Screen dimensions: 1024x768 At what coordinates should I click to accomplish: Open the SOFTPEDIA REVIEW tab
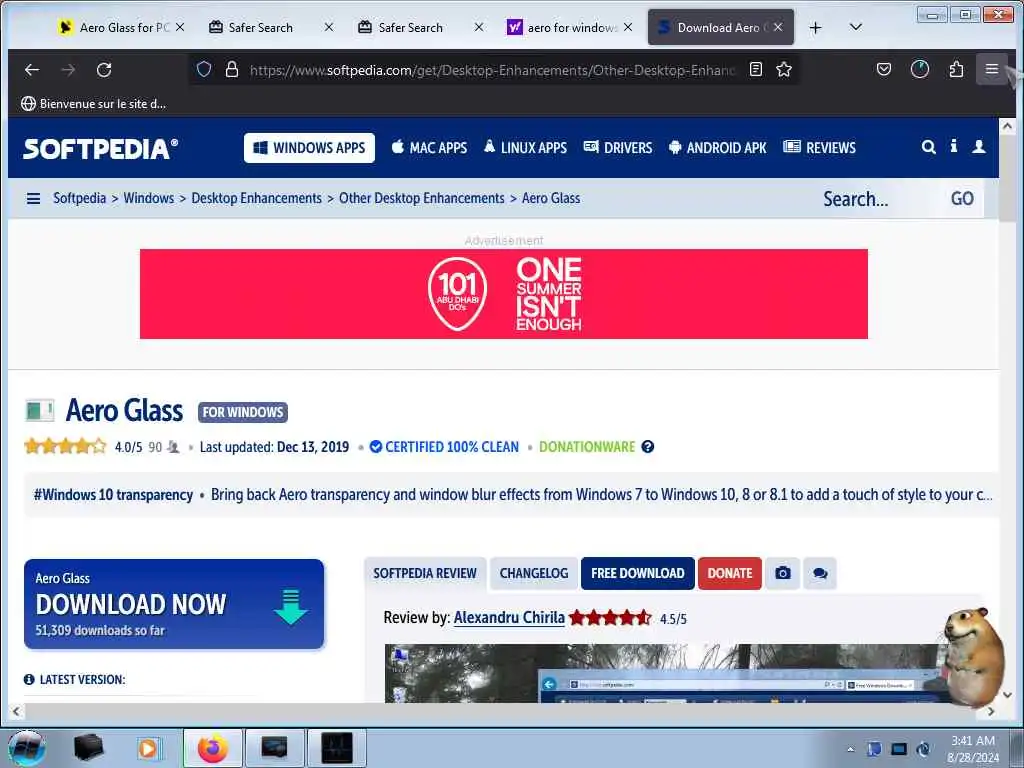coord(425,573)
